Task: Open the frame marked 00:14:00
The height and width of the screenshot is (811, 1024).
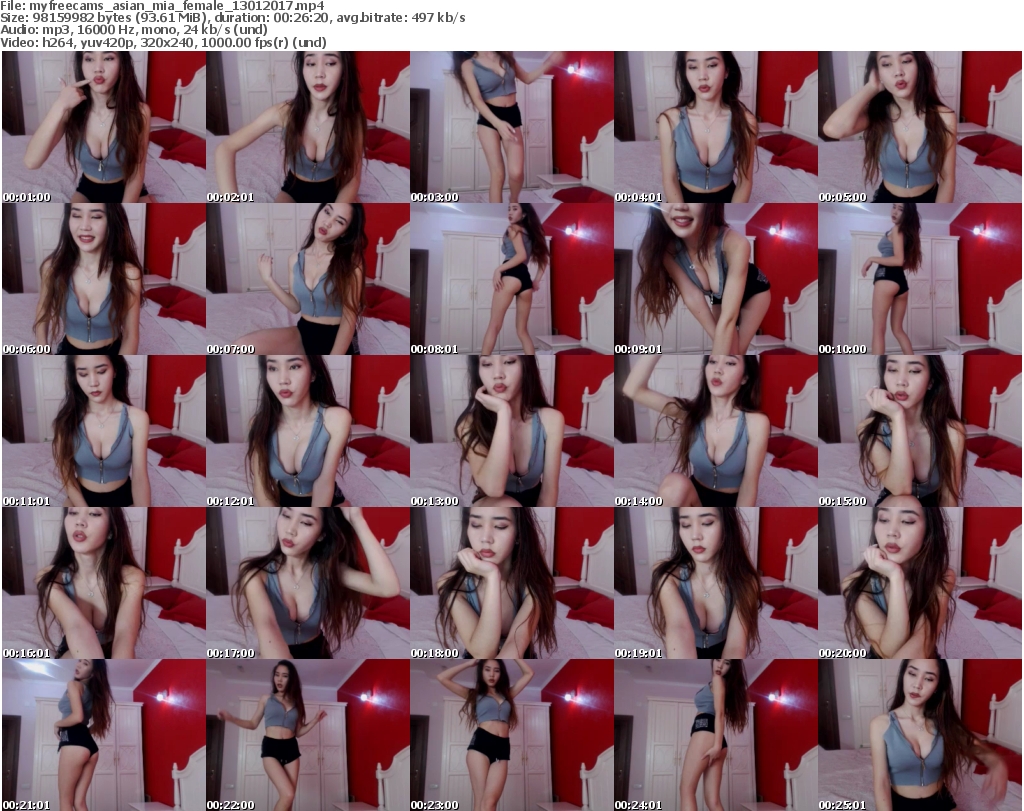Action: pos(716,432)
